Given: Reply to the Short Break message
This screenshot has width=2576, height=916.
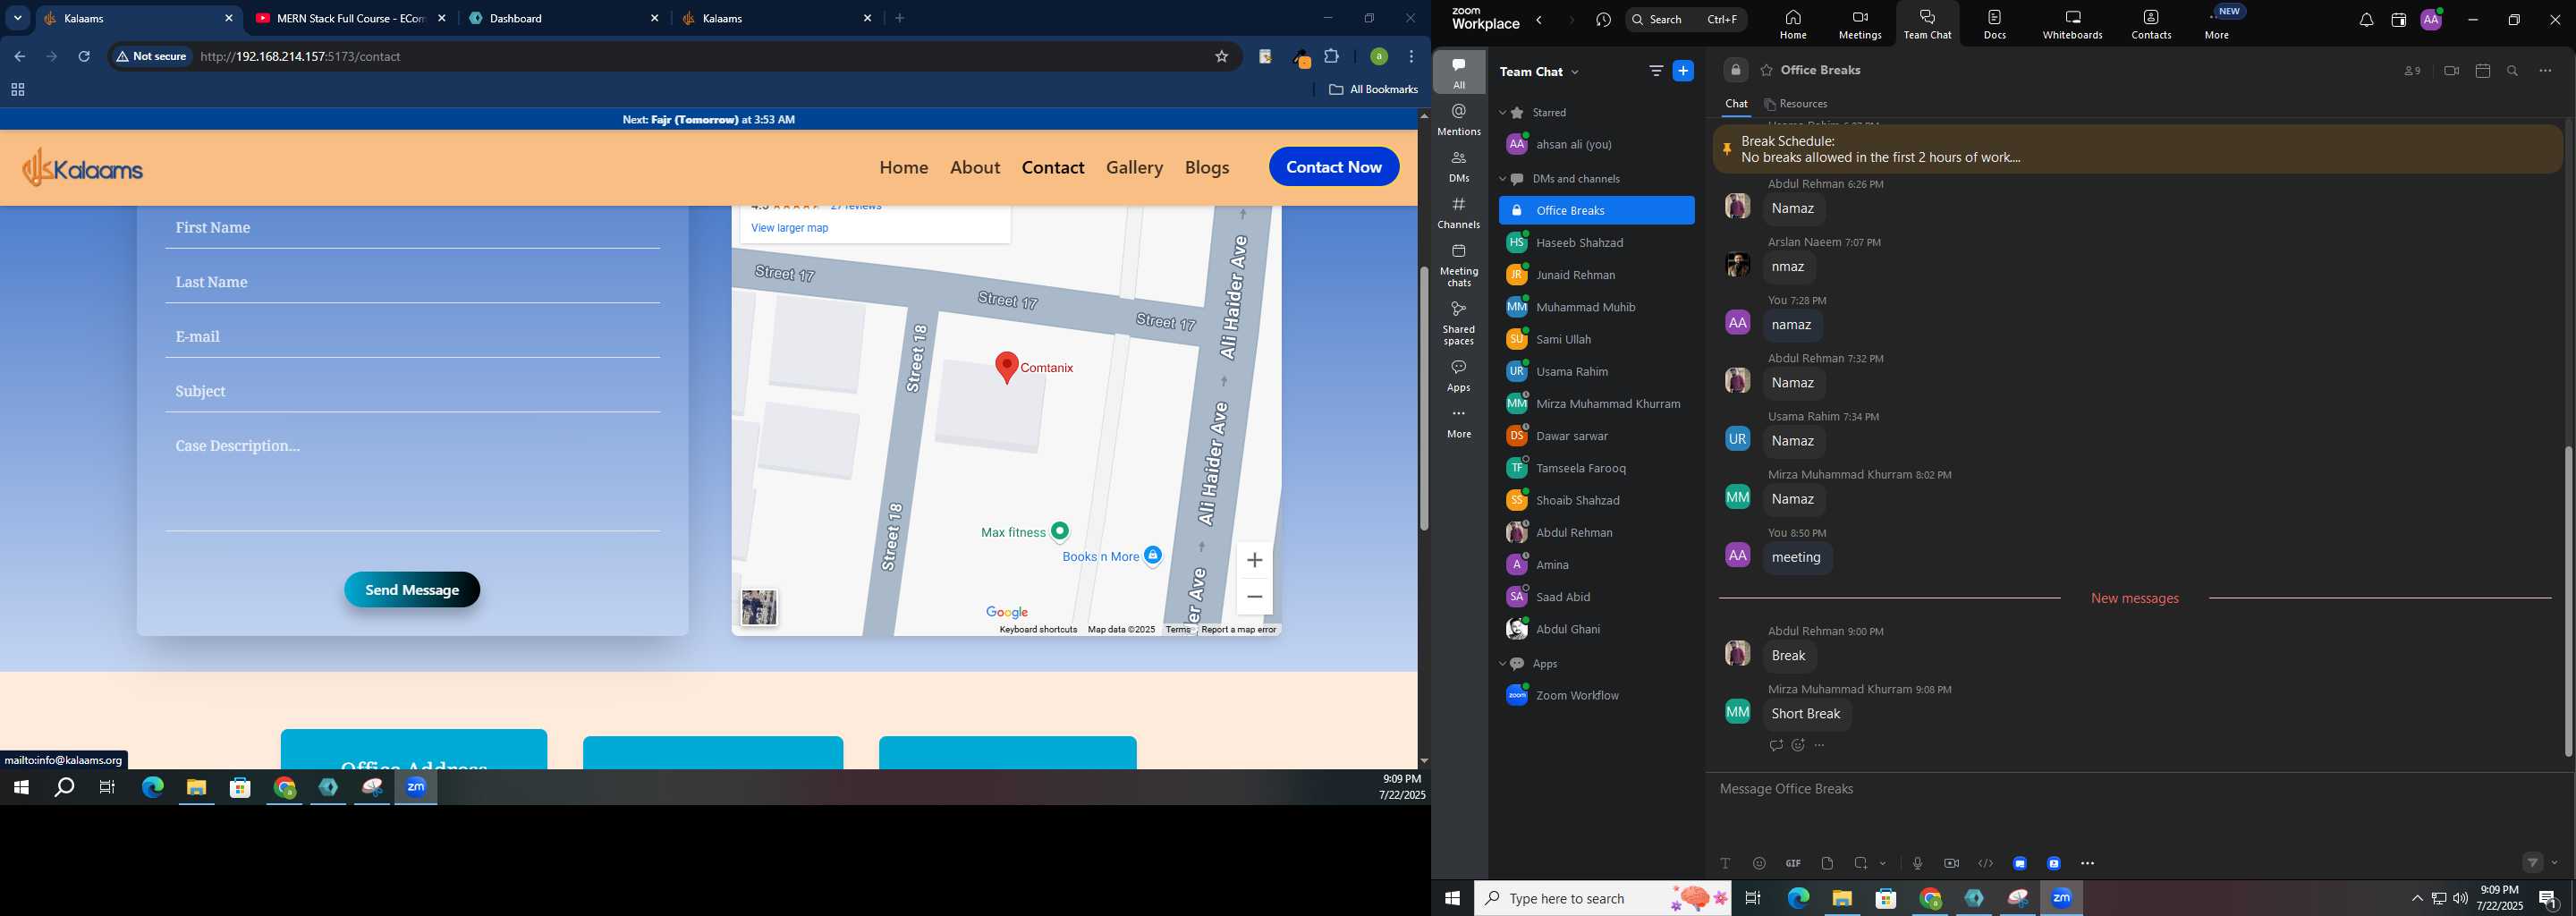Looking at the screenshot, I should [x=1776, y=745].
